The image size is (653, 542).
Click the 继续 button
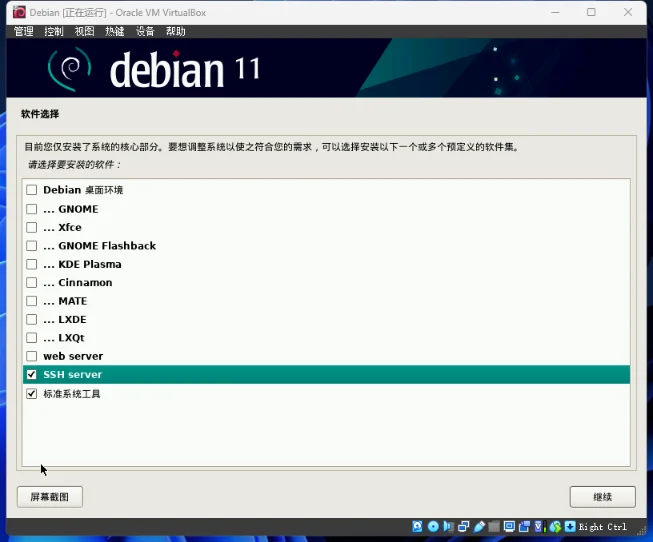[x=603, y=497]
